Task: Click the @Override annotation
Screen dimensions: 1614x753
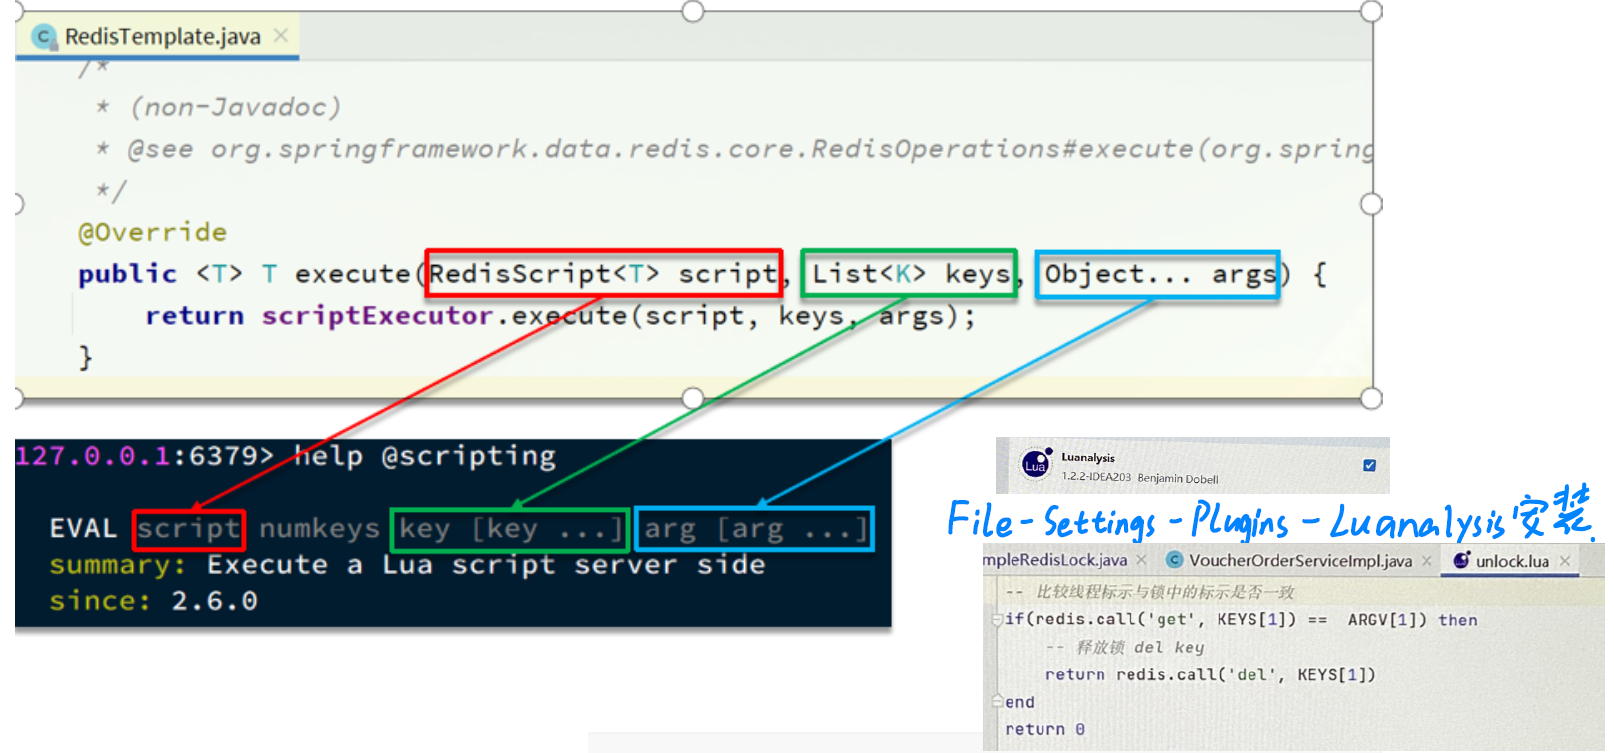Action: (153, 232)
